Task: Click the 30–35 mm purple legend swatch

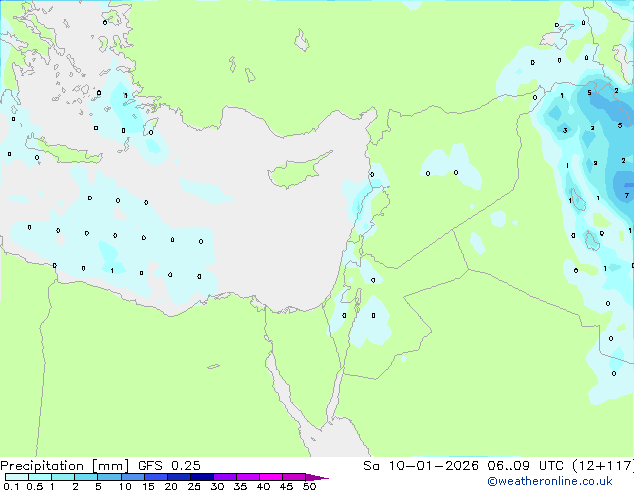Action: 225,477
